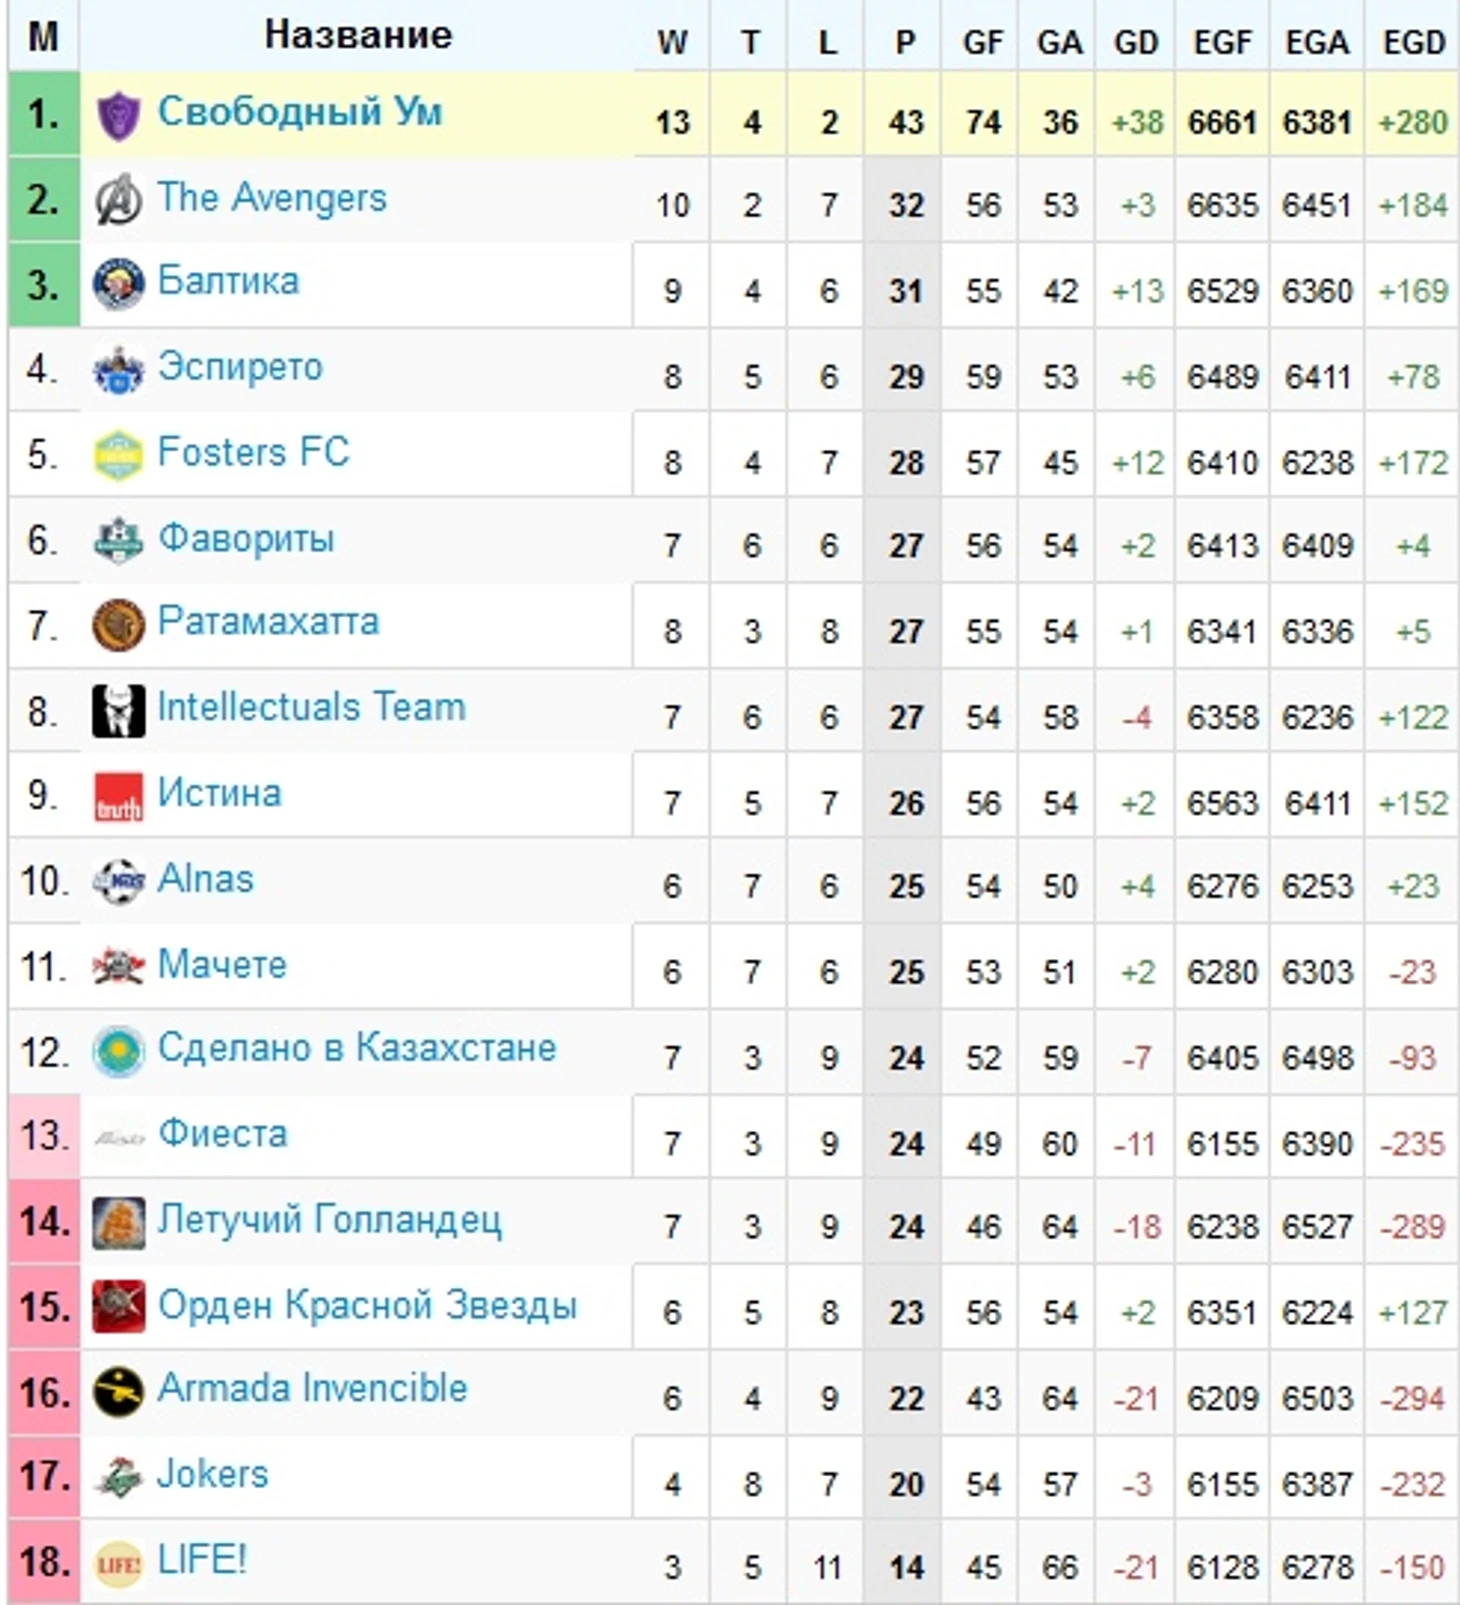Click the Intellectuals Team black-white avatar
Screen dimensions: 1460x1605
(x=118, y=711)
